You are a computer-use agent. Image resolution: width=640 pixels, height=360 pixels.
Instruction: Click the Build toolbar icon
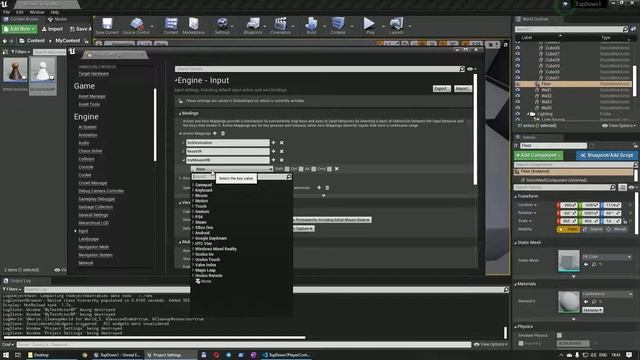(311, 25)
